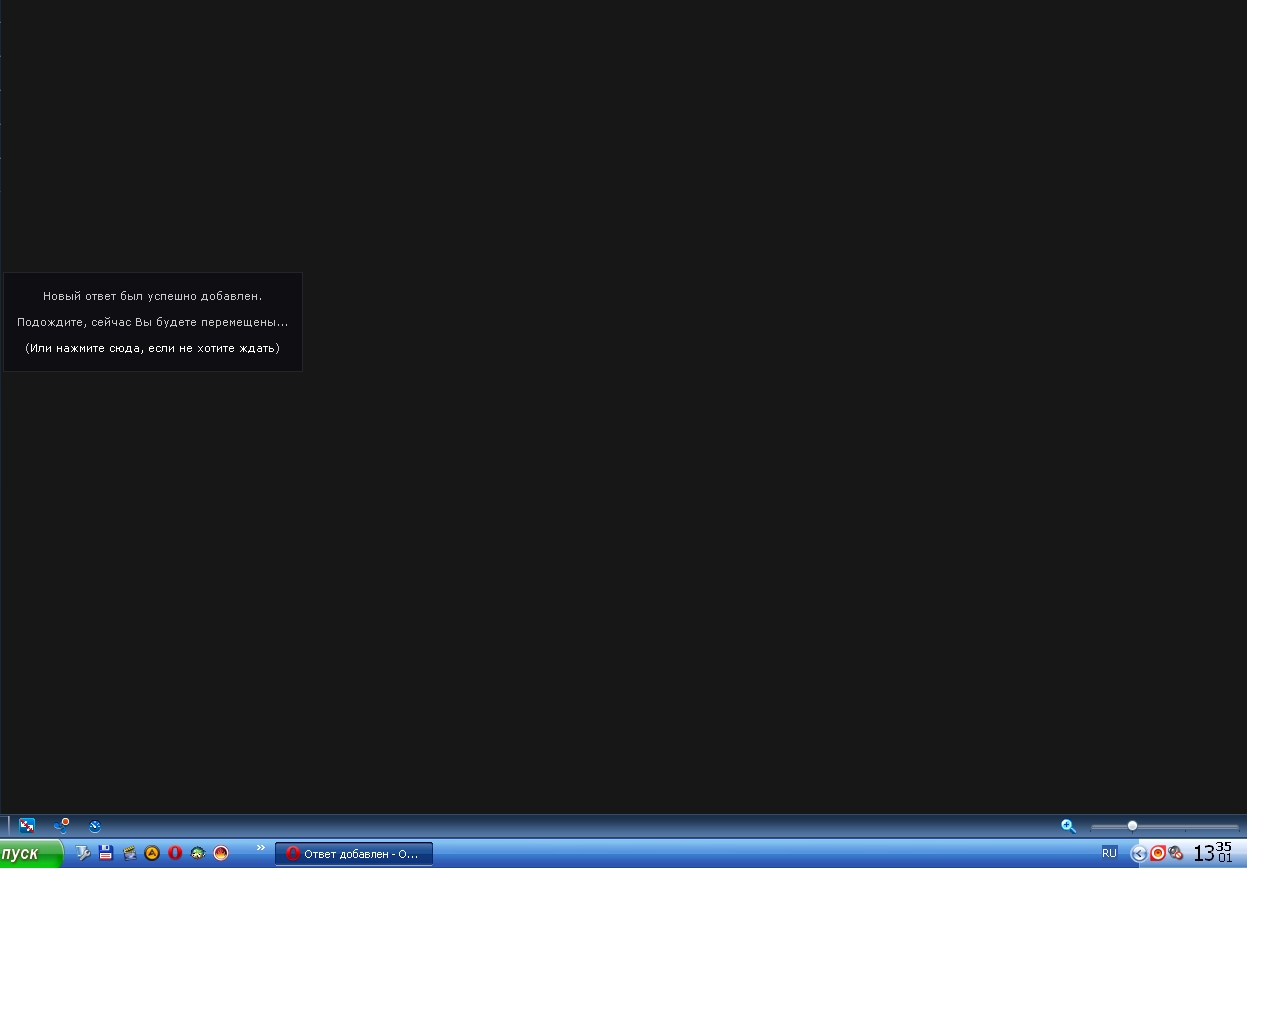This screenshot has height=1024, width=1280.
Task: Launch the green-hat character icon in quick launch
Action: pyautogui.click(x=198, y=853)
